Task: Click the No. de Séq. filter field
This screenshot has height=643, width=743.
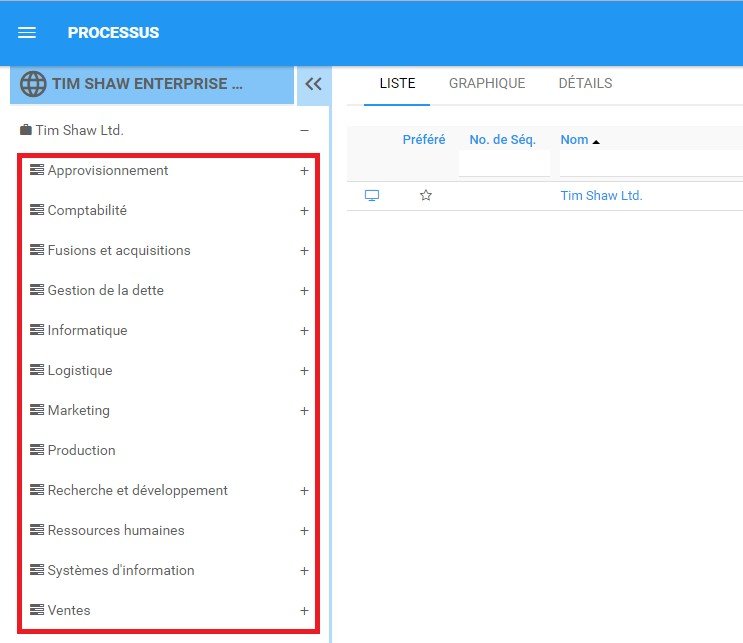Action: point(504,163)
